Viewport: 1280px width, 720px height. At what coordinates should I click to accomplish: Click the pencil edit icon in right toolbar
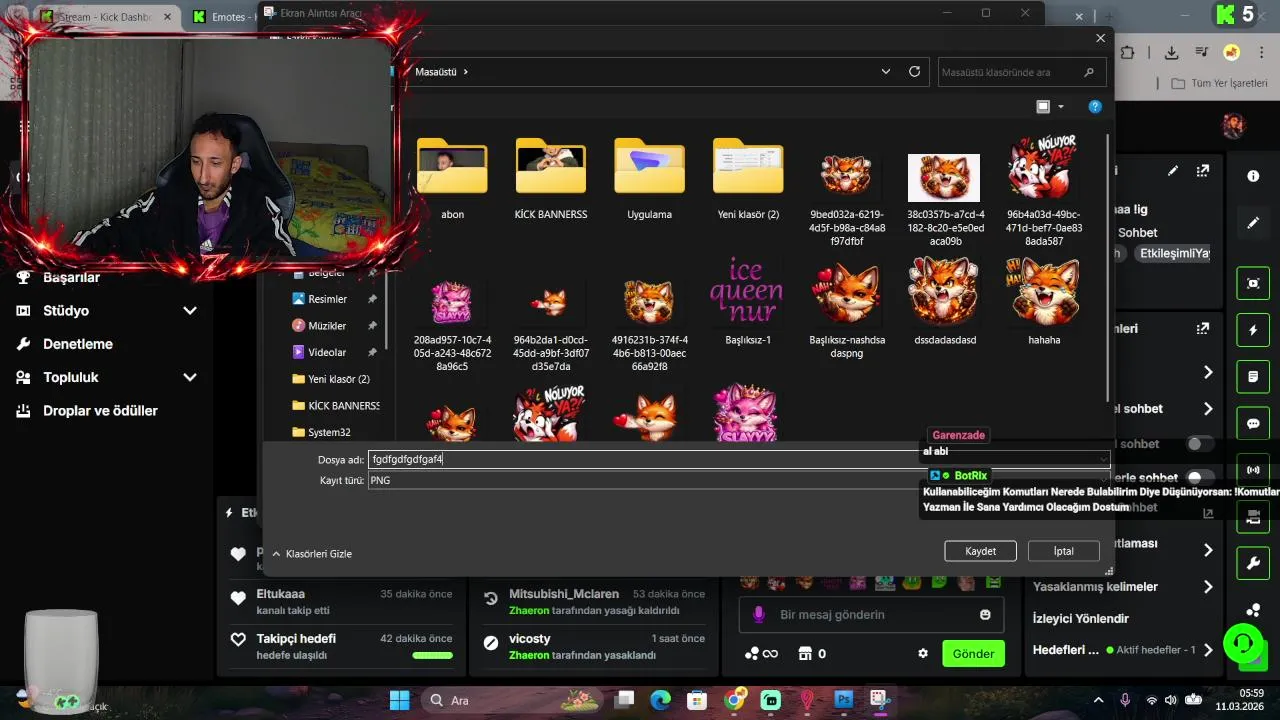pyautogui.click(x=1253, y=223)
